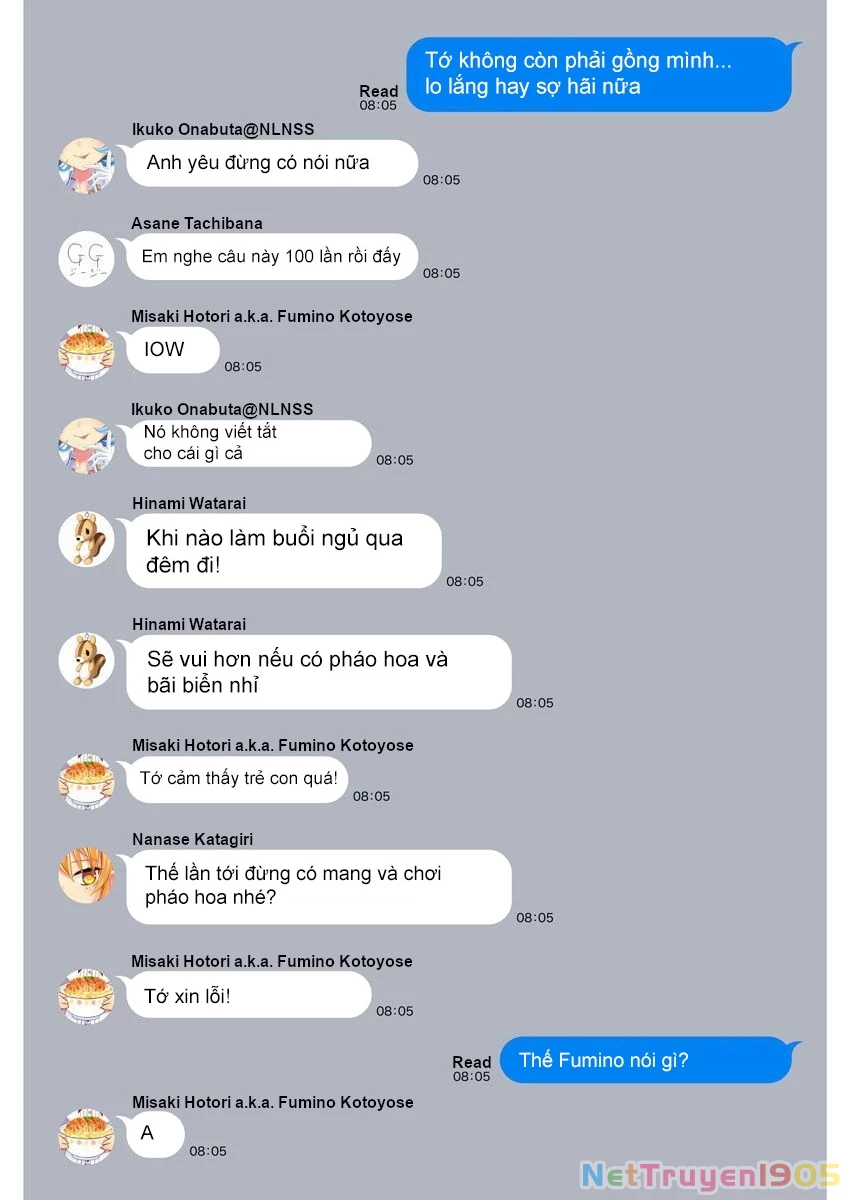
Task: Select Misaki's avatar beside "Tớ cảm thấy trẻ con quá!"
Action: tap(86, 782)
